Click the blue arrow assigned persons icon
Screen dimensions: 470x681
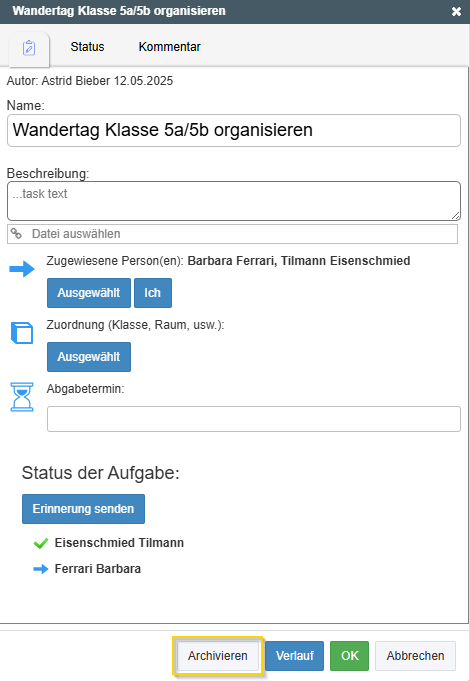tap(22, 269)
